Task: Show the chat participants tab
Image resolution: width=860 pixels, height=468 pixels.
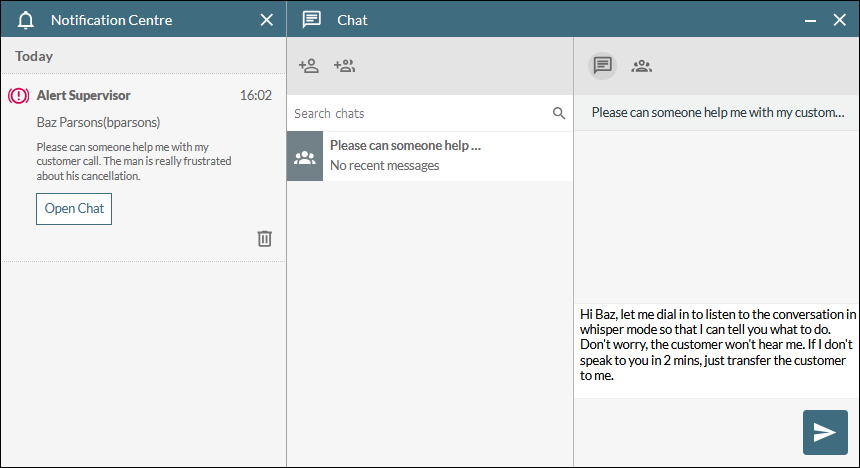Action: coord(642,66)
